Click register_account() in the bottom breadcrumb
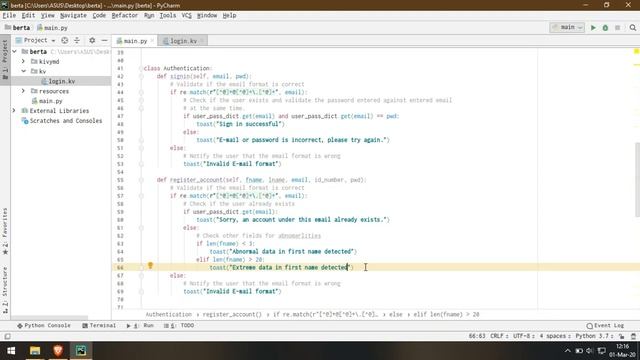 click(232, 315)
